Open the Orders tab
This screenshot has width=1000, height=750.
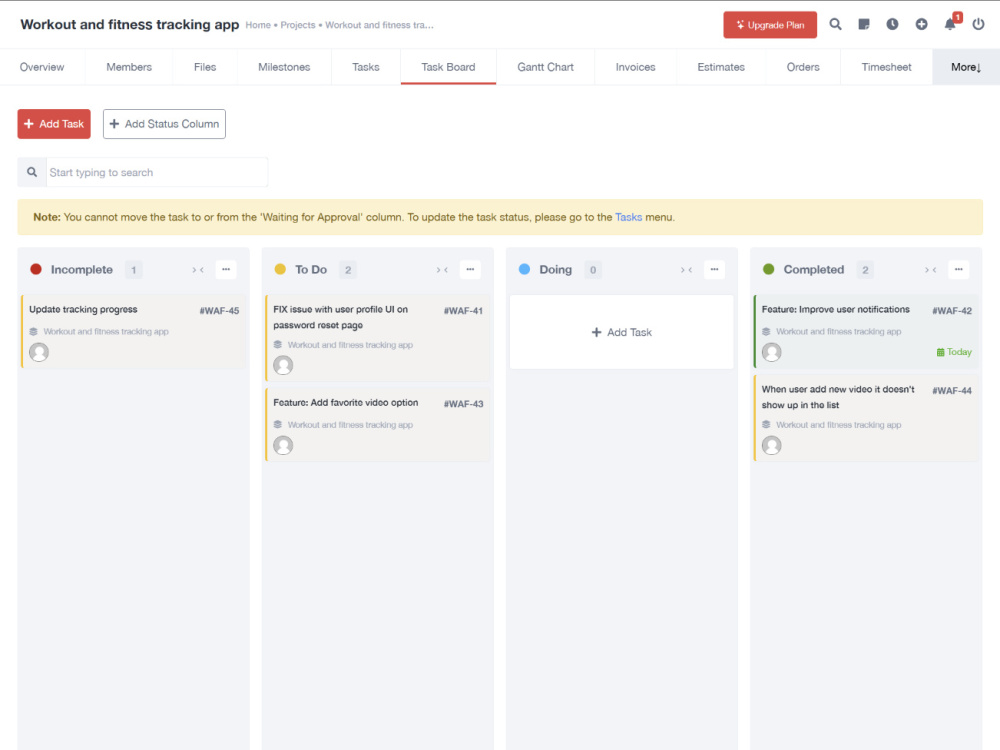tap(803, 67)
